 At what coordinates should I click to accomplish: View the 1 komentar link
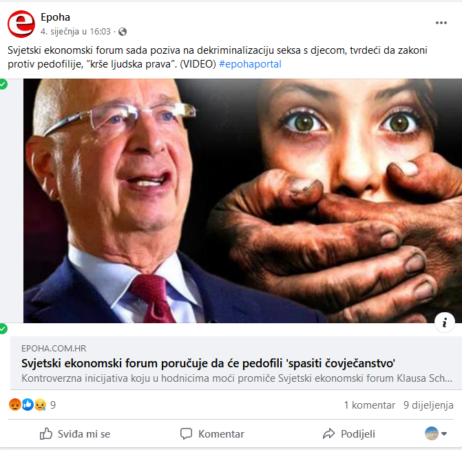369,405
